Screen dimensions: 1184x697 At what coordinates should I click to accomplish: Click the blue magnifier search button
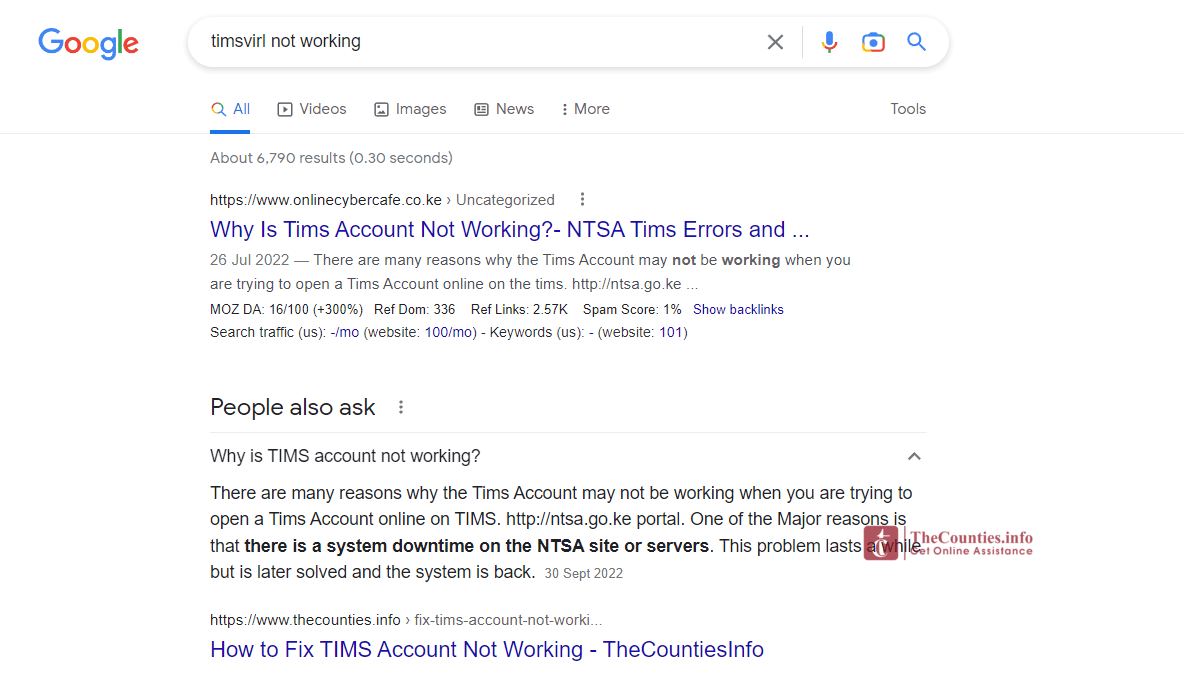pos(916,42)
